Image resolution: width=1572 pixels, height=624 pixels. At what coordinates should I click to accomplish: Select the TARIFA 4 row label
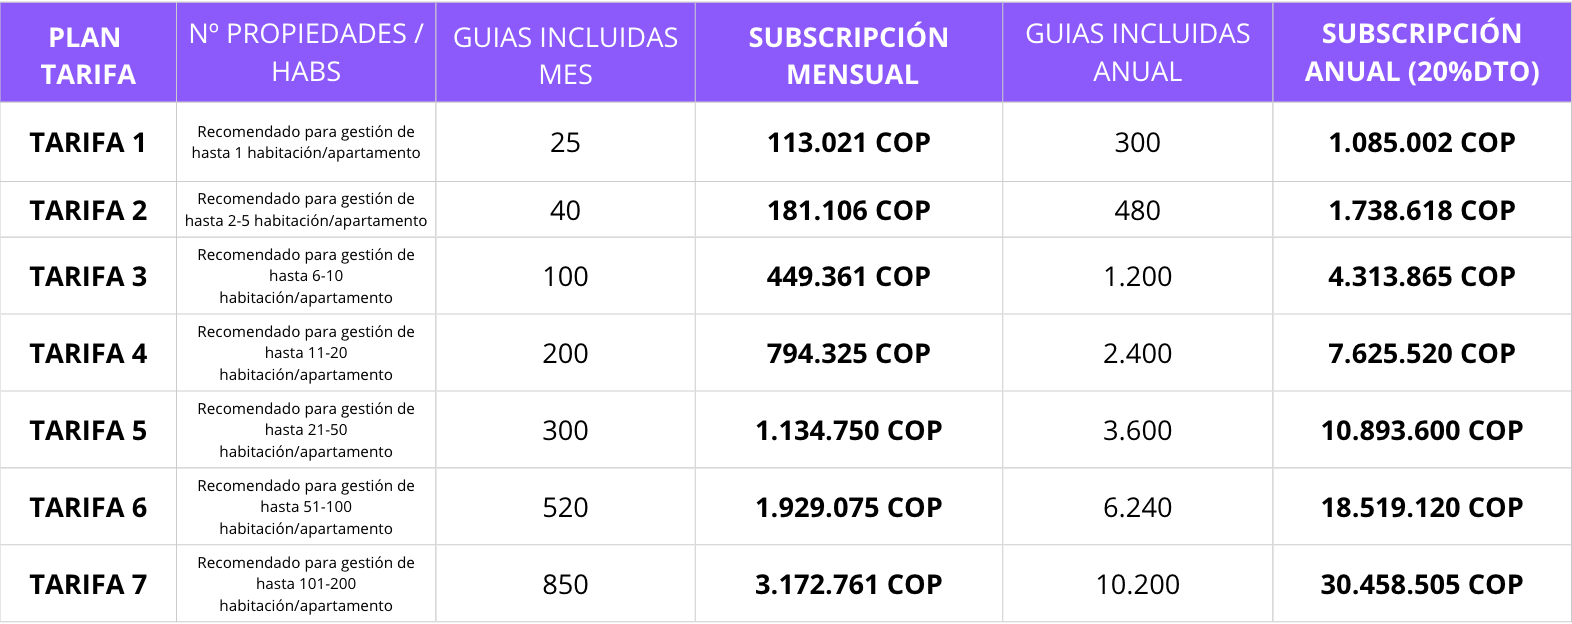click(88, 353)
